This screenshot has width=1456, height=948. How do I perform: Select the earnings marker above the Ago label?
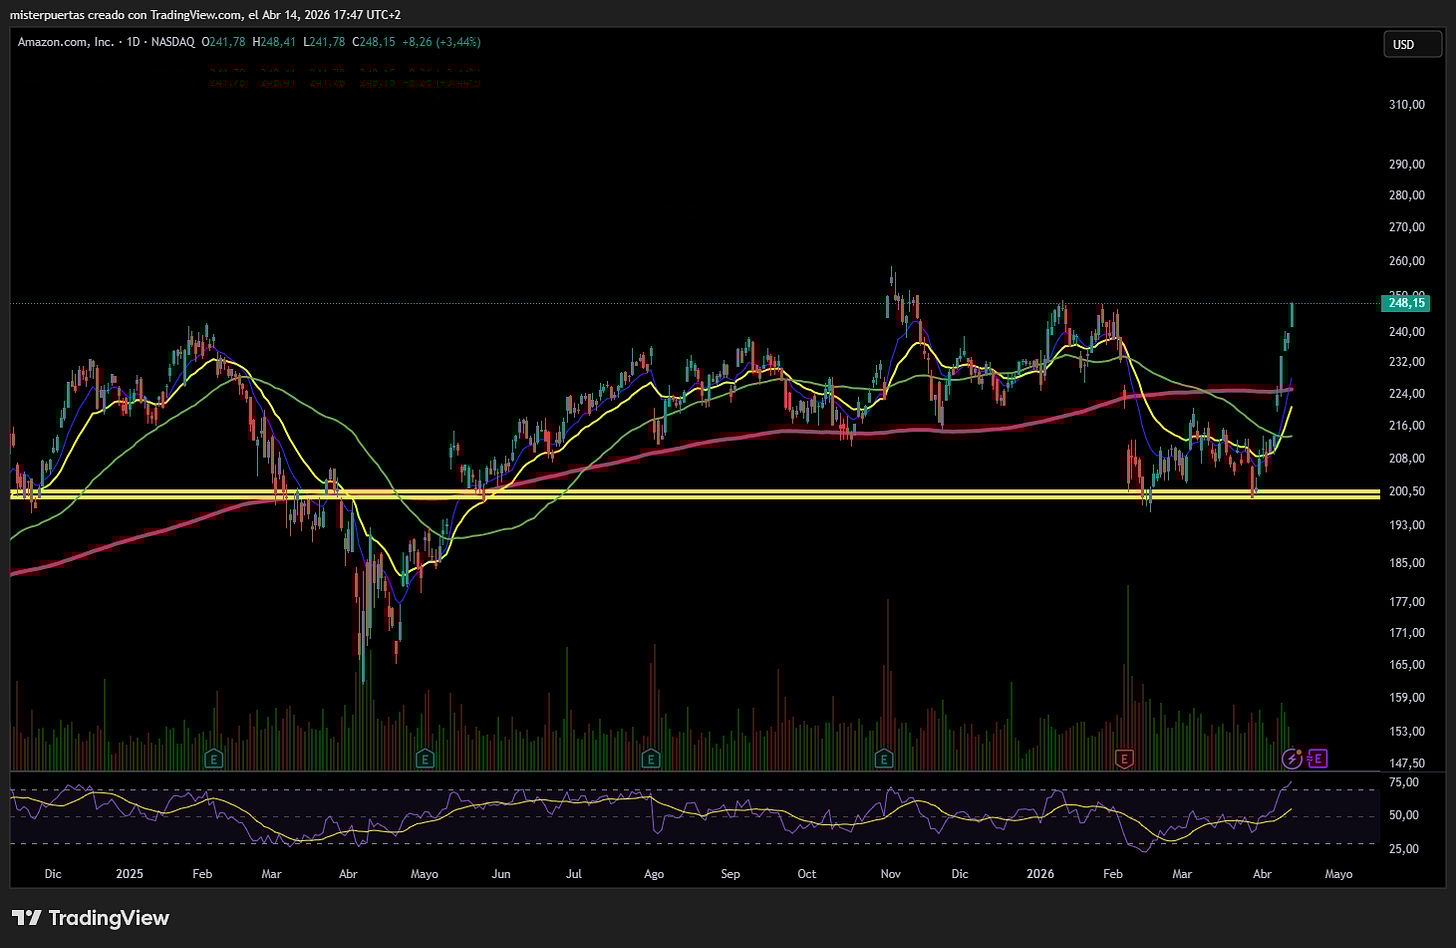coord(651,759)
